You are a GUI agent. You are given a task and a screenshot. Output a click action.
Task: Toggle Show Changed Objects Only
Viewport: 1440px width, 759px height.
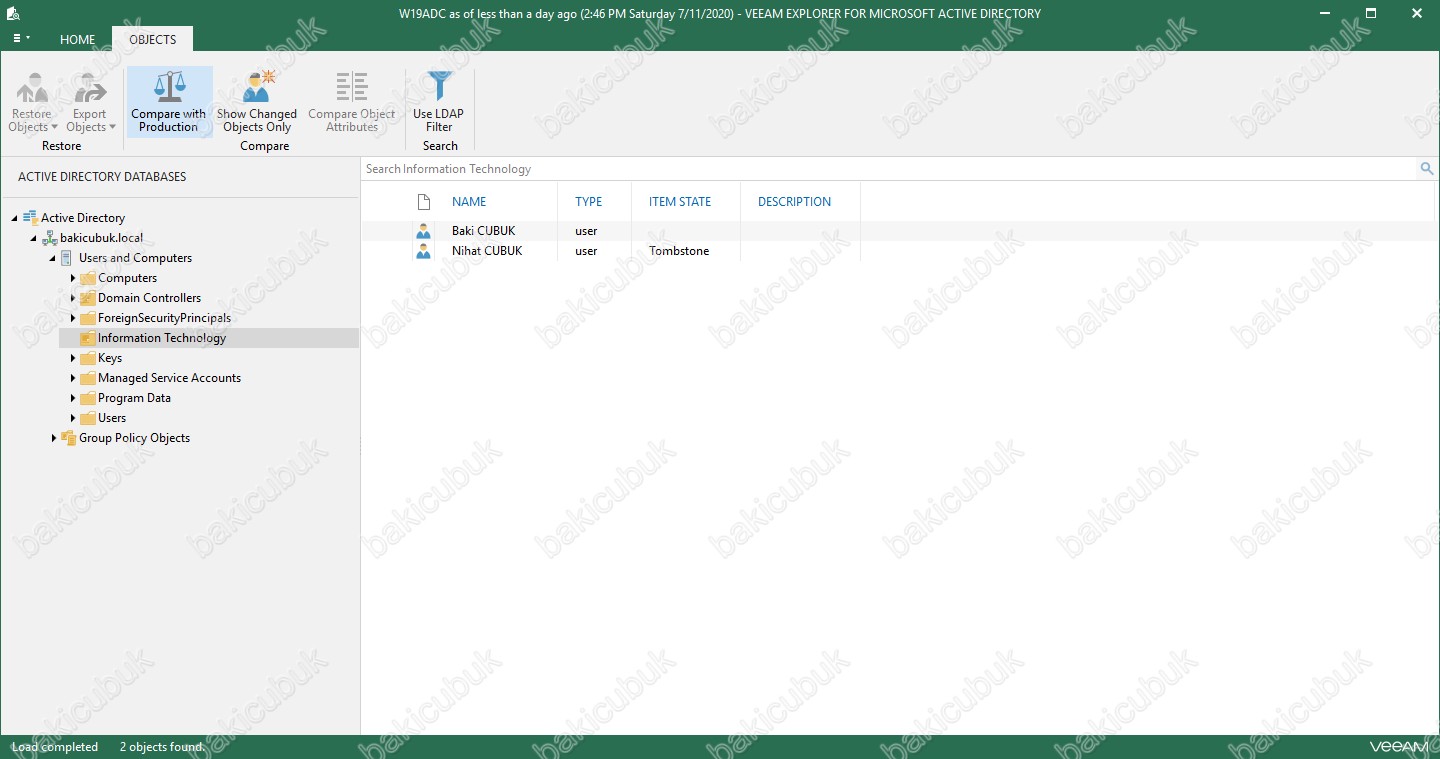tap(257, 102)
